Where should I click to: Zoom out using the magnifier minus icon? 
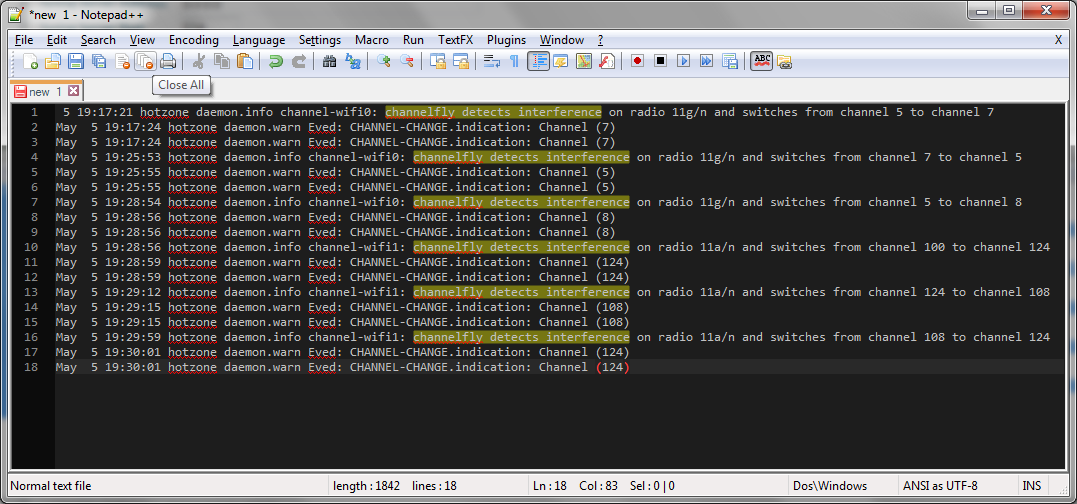tap(407, 62)
